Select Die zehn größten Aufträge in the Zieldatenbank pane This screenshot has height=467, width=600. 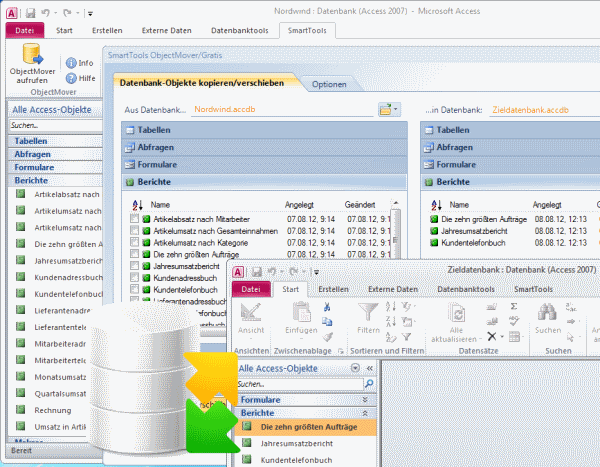(x=305, y=427)
